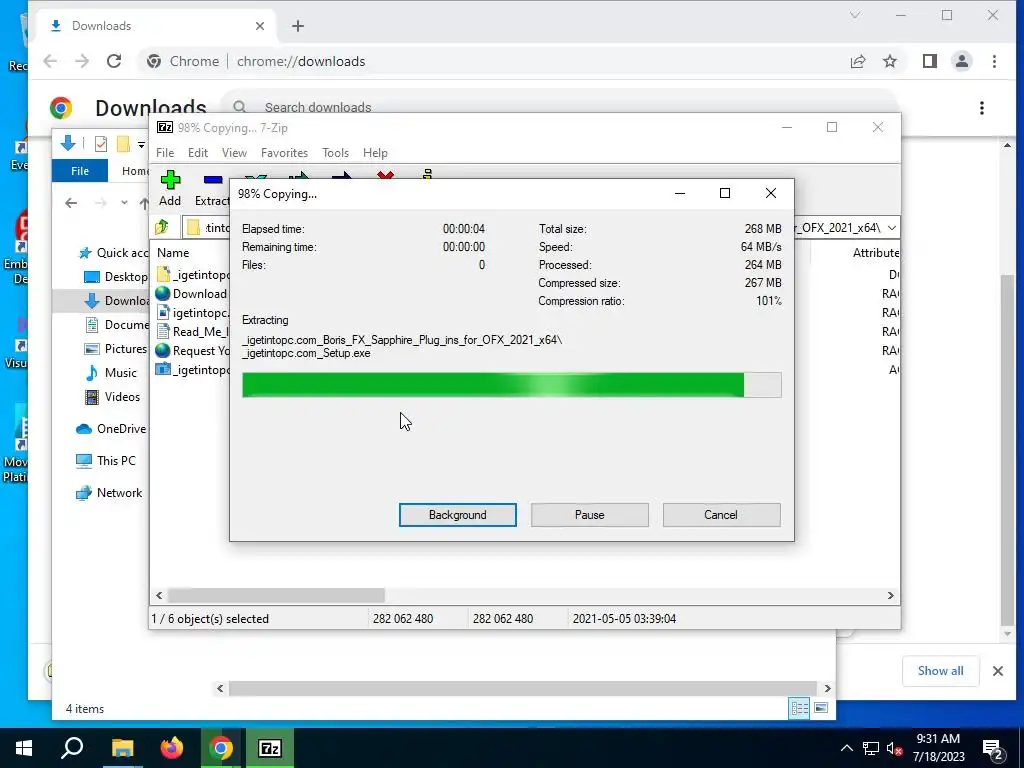Screen dimensions: 1024x768
Task: Open the Chrome tab search chevron
Action: tap(854, 15)
